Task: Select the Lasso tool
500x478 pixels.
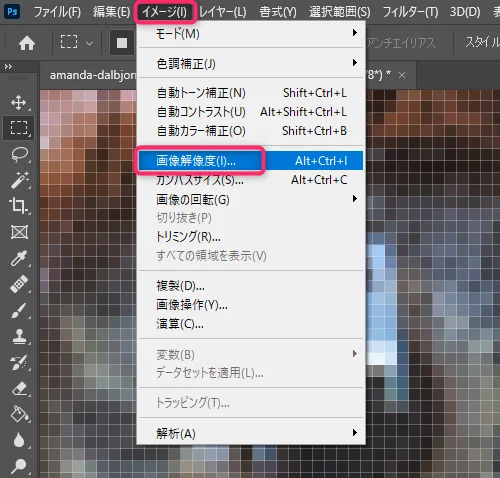Action: 19,154
